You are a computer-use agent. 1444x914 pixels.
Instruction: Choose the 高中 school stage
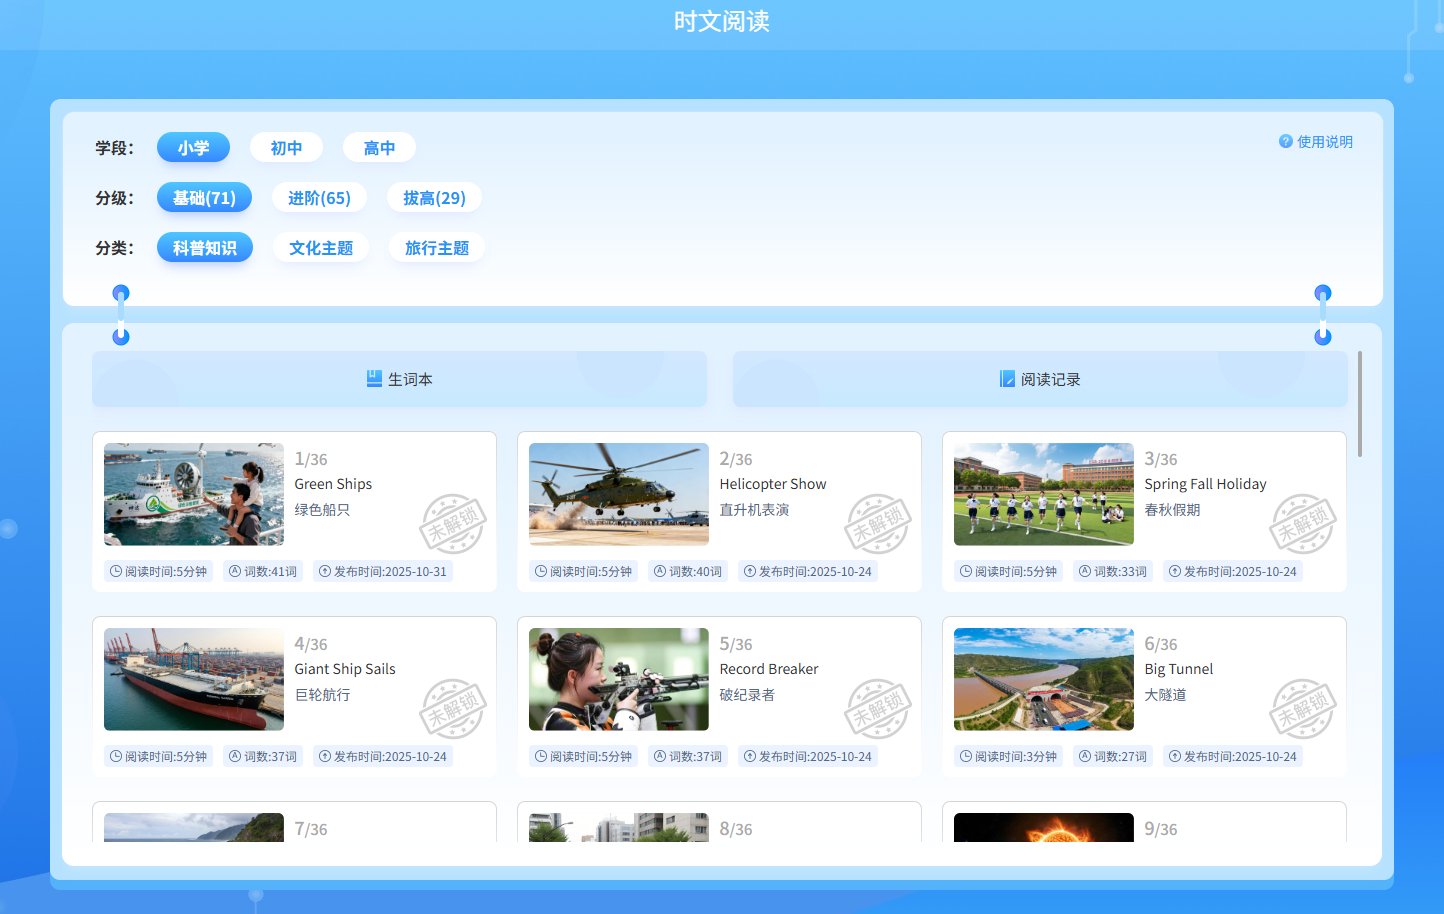tap(379, 148)
